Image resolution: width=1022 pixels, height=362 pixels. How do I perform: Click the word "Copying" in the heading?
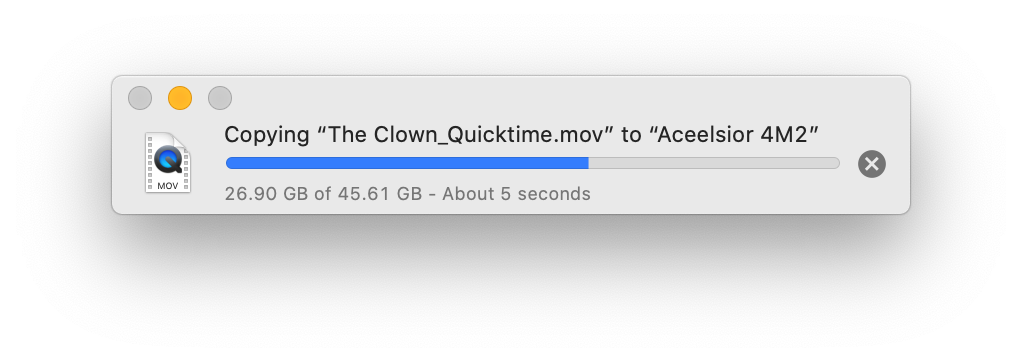[x=267, y=136]
